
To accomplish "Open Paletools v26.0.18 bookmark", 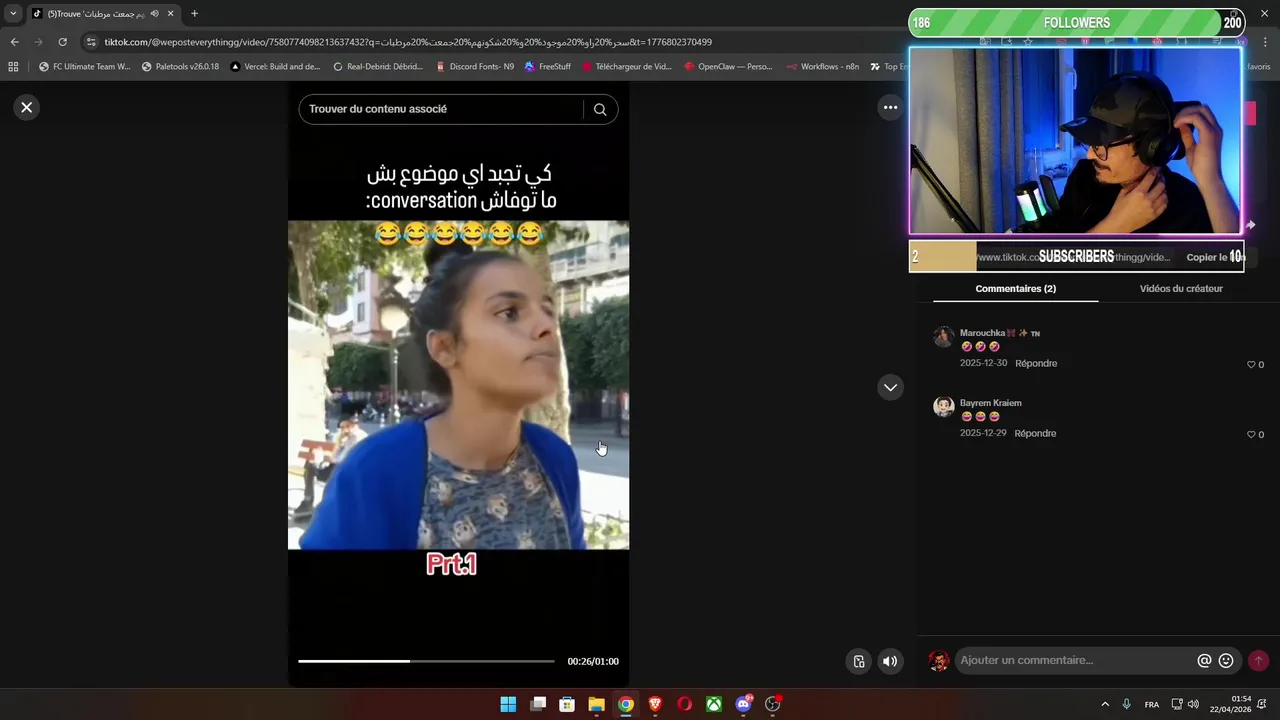I will (x=180, y=66).
